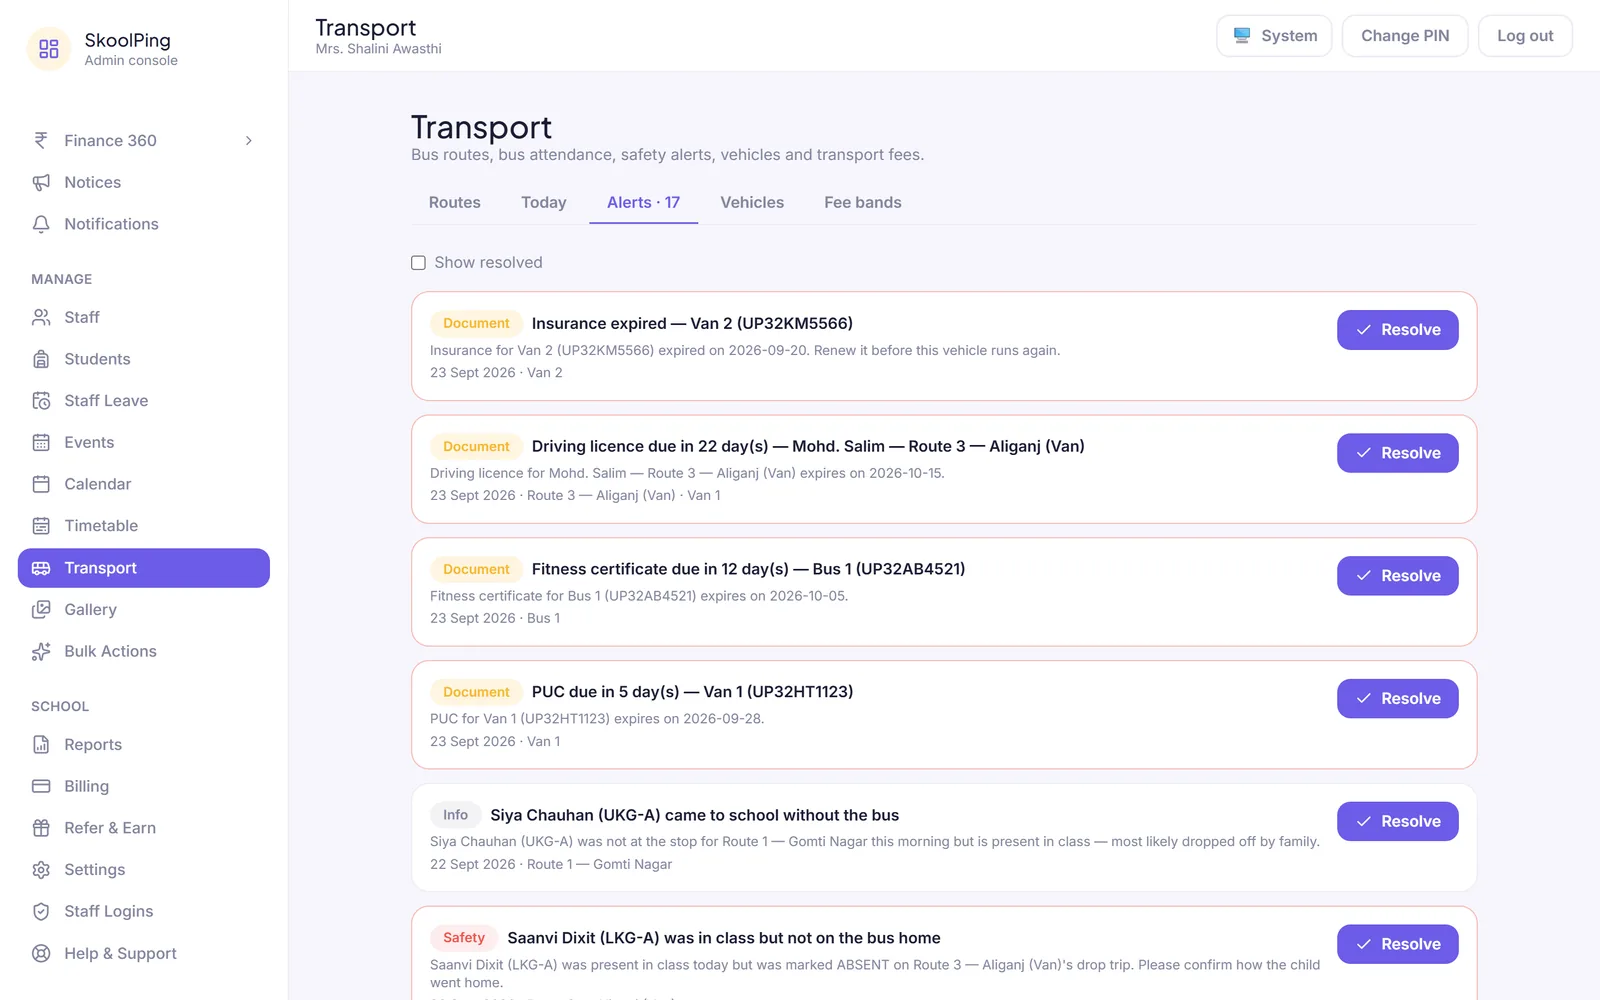Switch to the Today tab
Screen dimensions: 1600x1000
click(544, 202)
